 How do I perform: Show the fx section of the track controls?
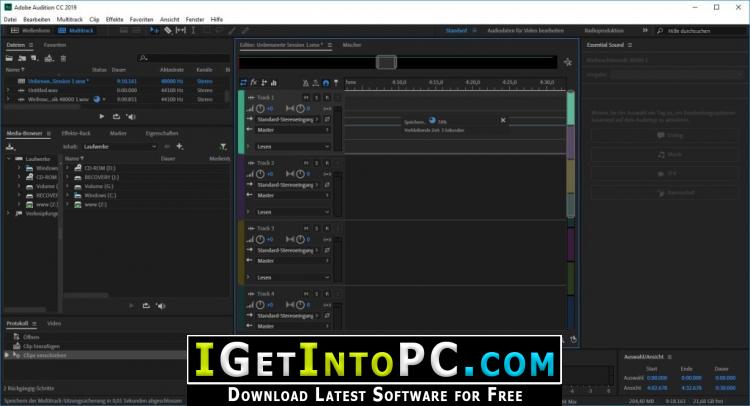(254, 83)
